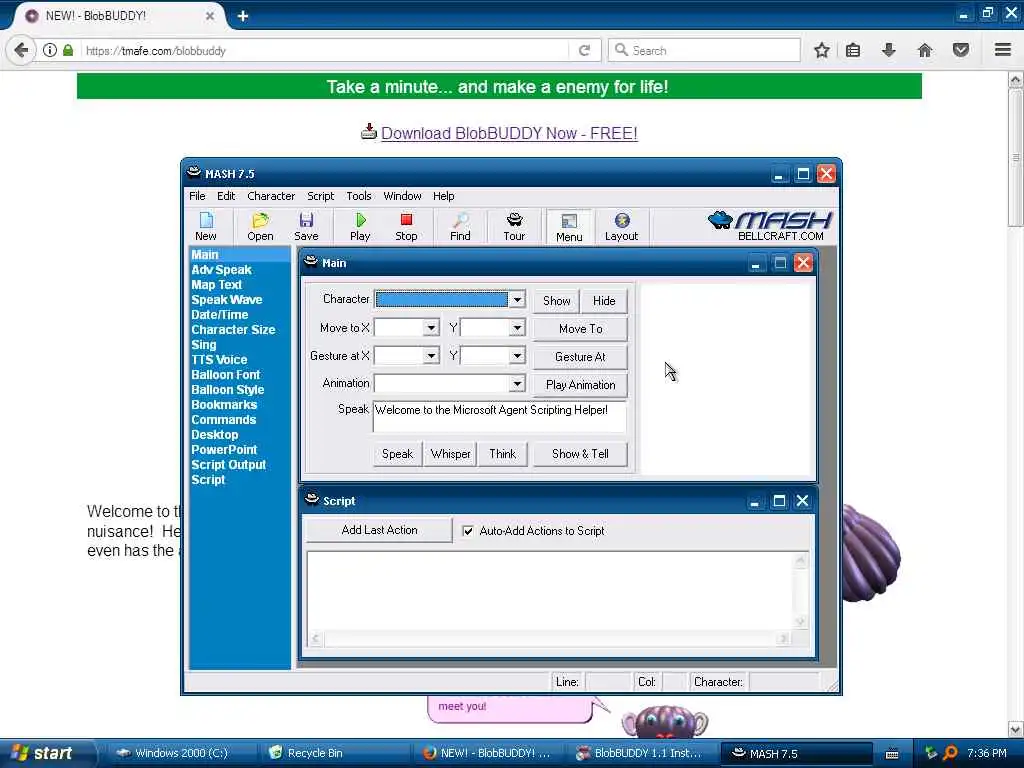This screenshot has height=768, width=1024.
Task: Click the Show character button
Action: [x=556, y=300]
